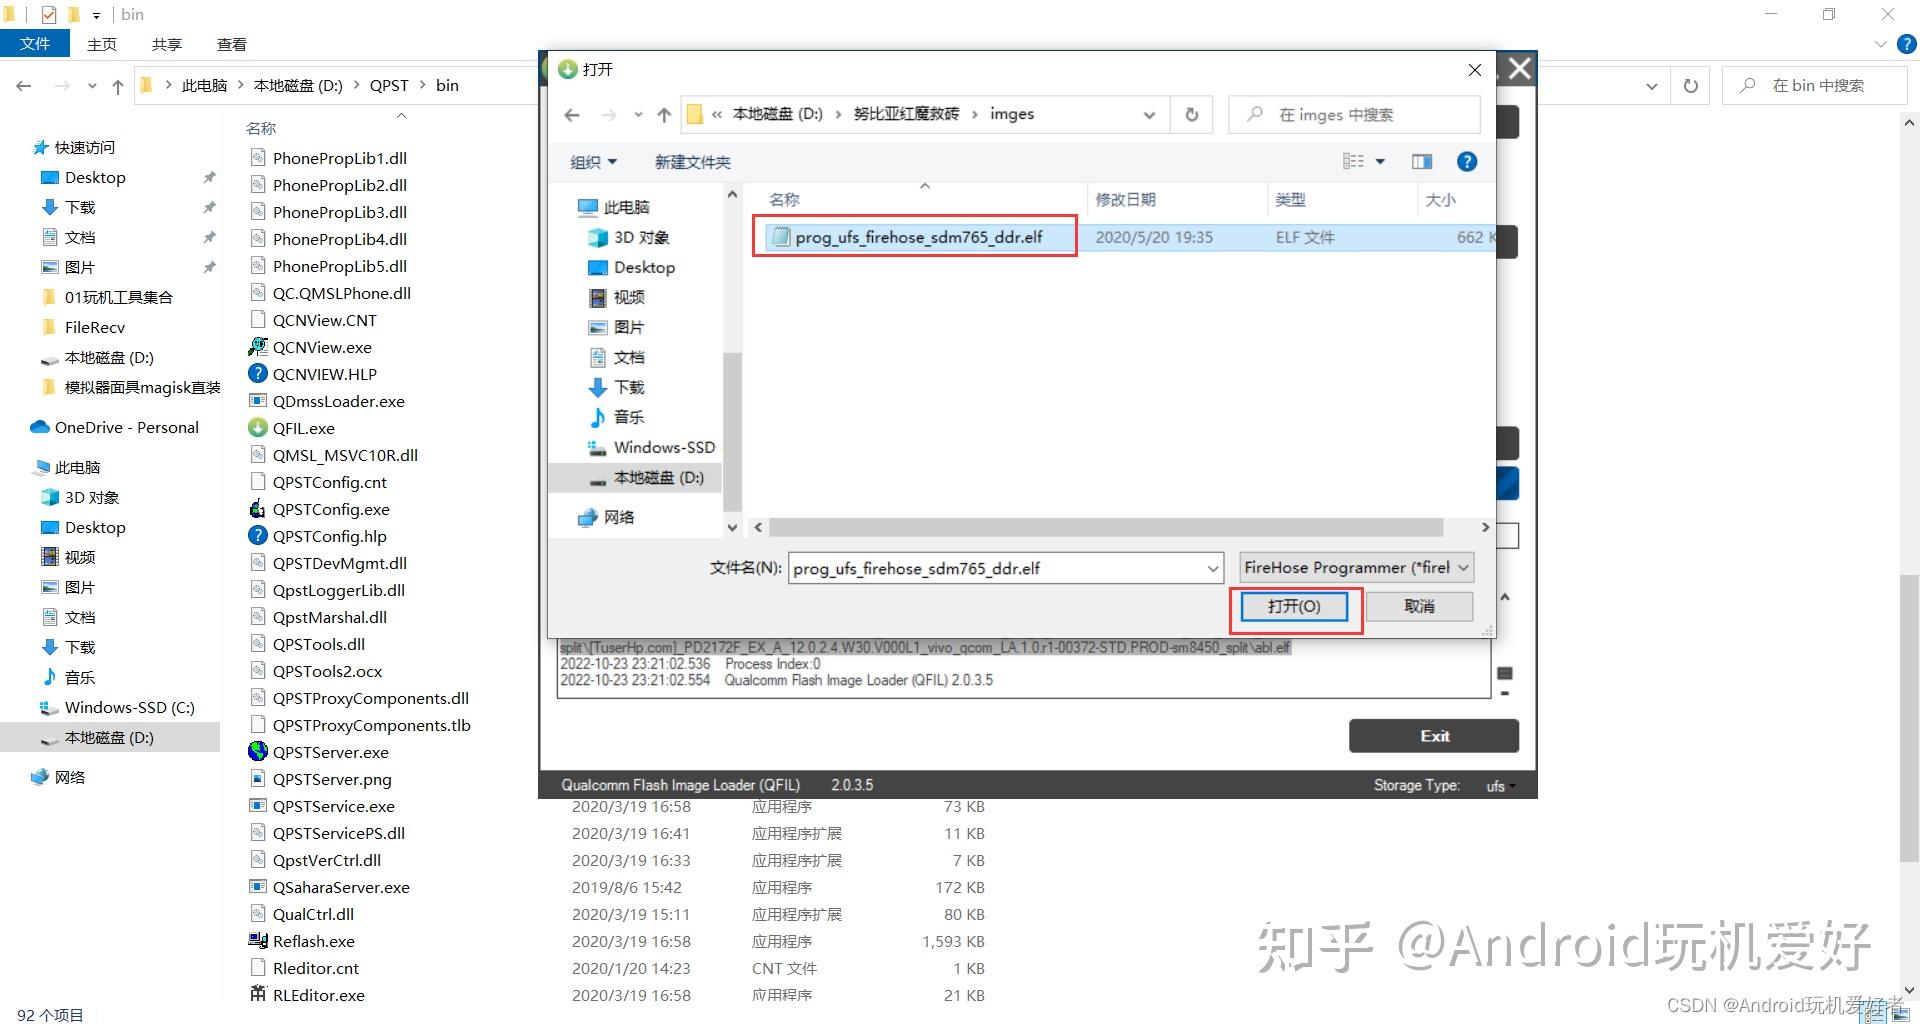Sort by 修改日期 column in Open dialog
The image size is (1920, 1024).
tap(1176, 200)
